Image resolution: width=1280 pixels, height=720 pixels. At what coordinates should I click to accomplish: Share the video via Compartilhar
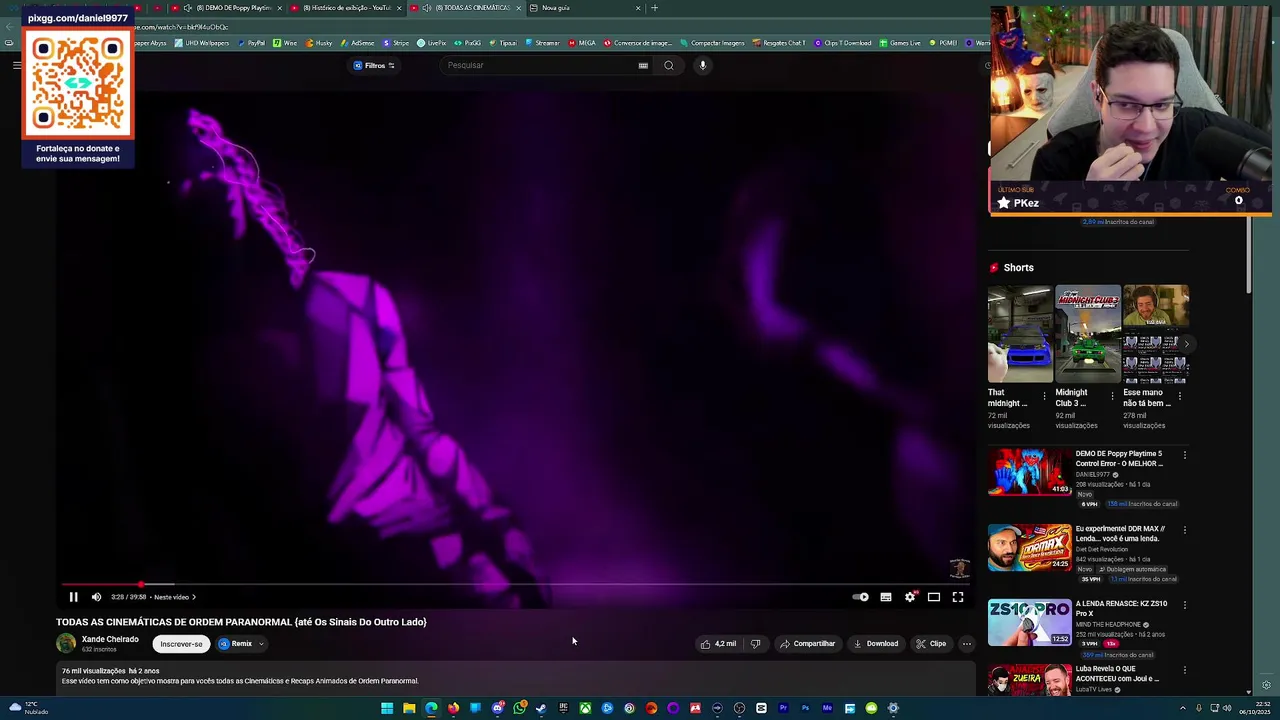tap(807, 644)
